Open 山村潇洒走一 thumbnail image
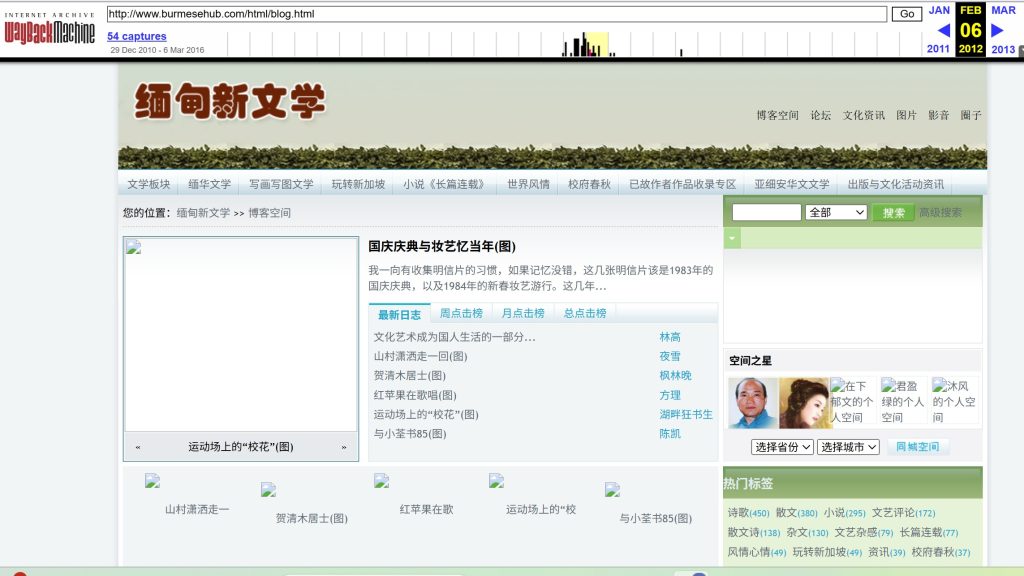The width and height of the screenshot is (1024, 576). (152, 481)
